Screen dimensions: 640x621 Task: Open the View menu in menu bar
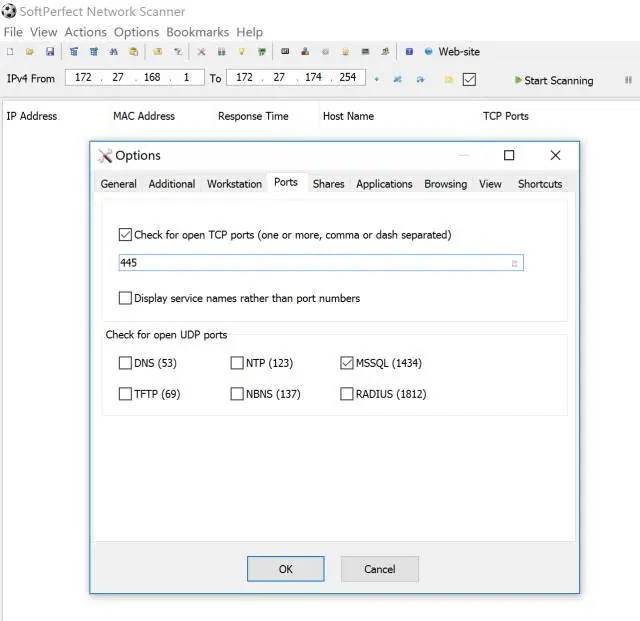point(43,32)
